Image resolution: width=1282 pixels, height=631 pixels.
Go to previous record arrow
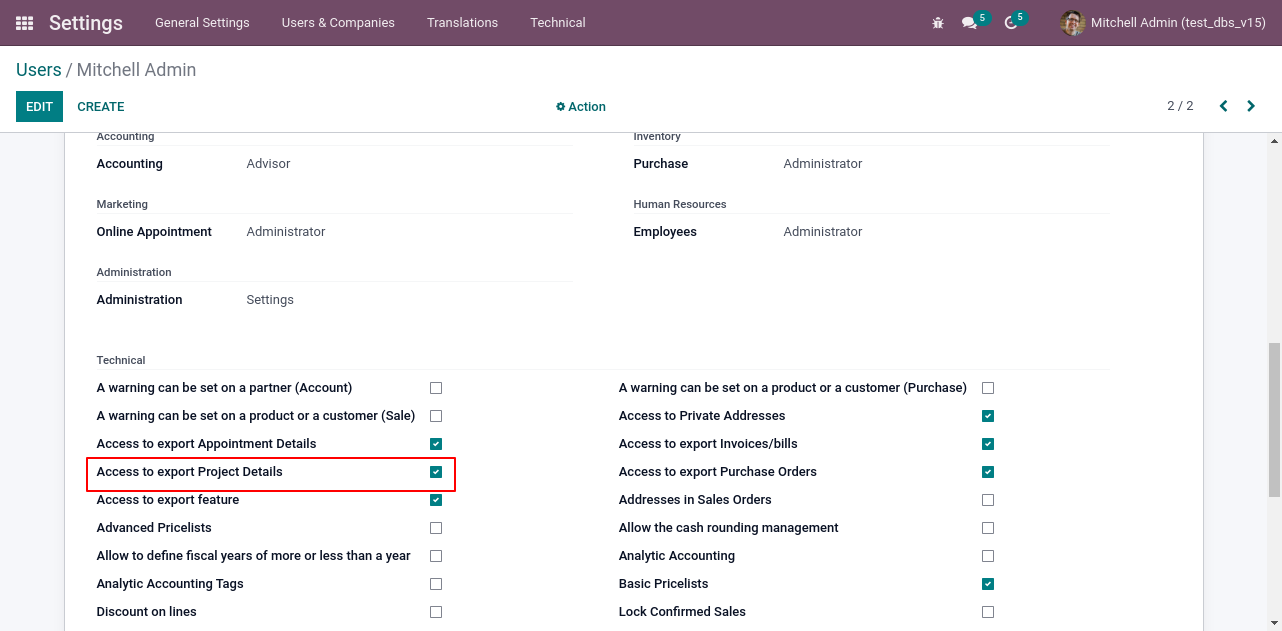tap(1223, 106)
